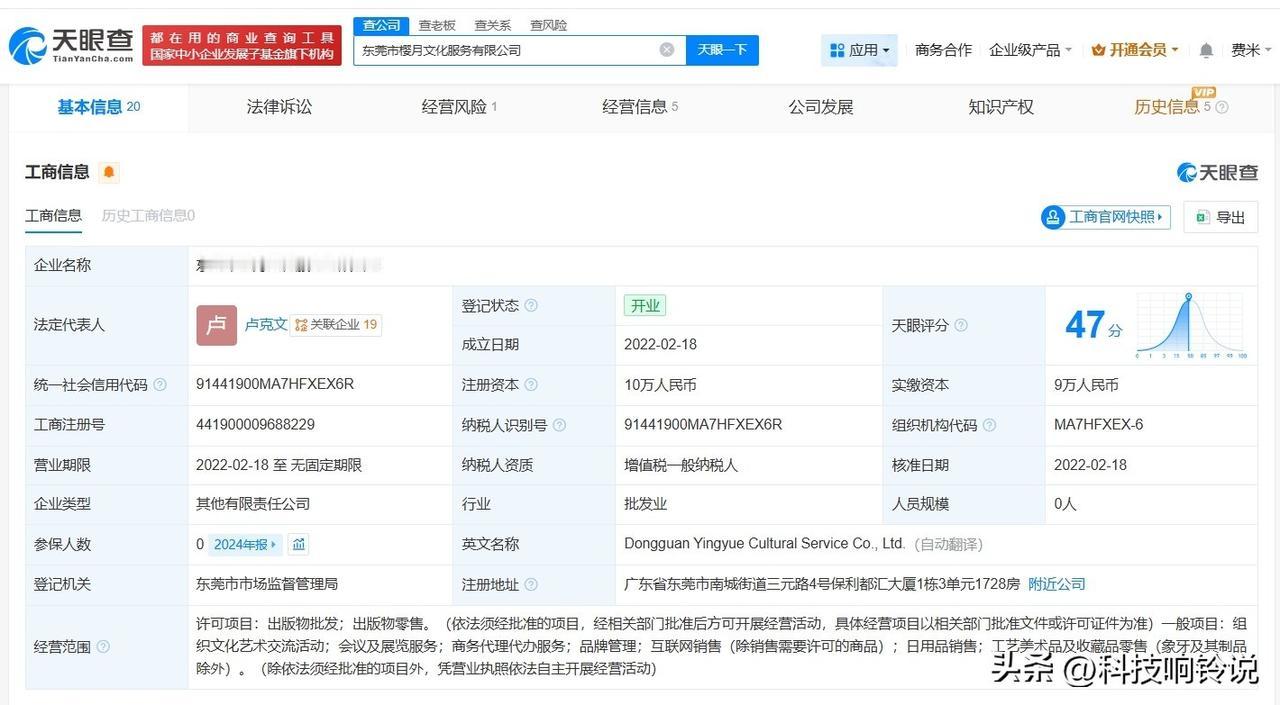Click help icon next to 登记状态
Screen dimensions: 1280x705
531,306
